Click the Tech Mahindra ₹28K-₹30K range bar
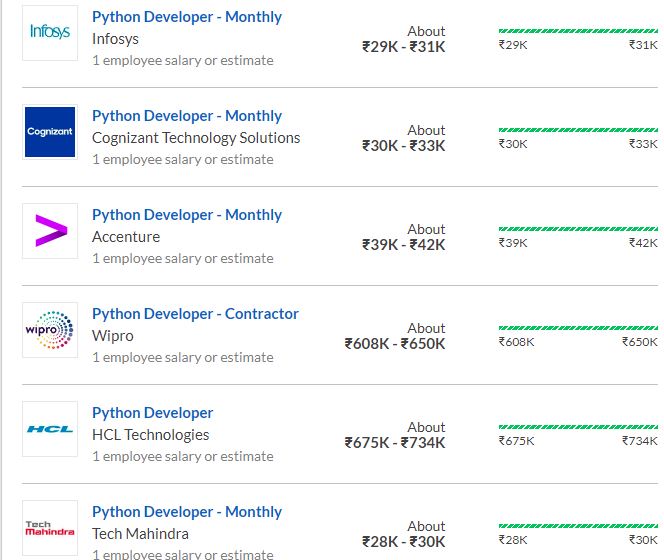Image resolution: width=664 pixels, height=560 pixels. coord(578,526)
